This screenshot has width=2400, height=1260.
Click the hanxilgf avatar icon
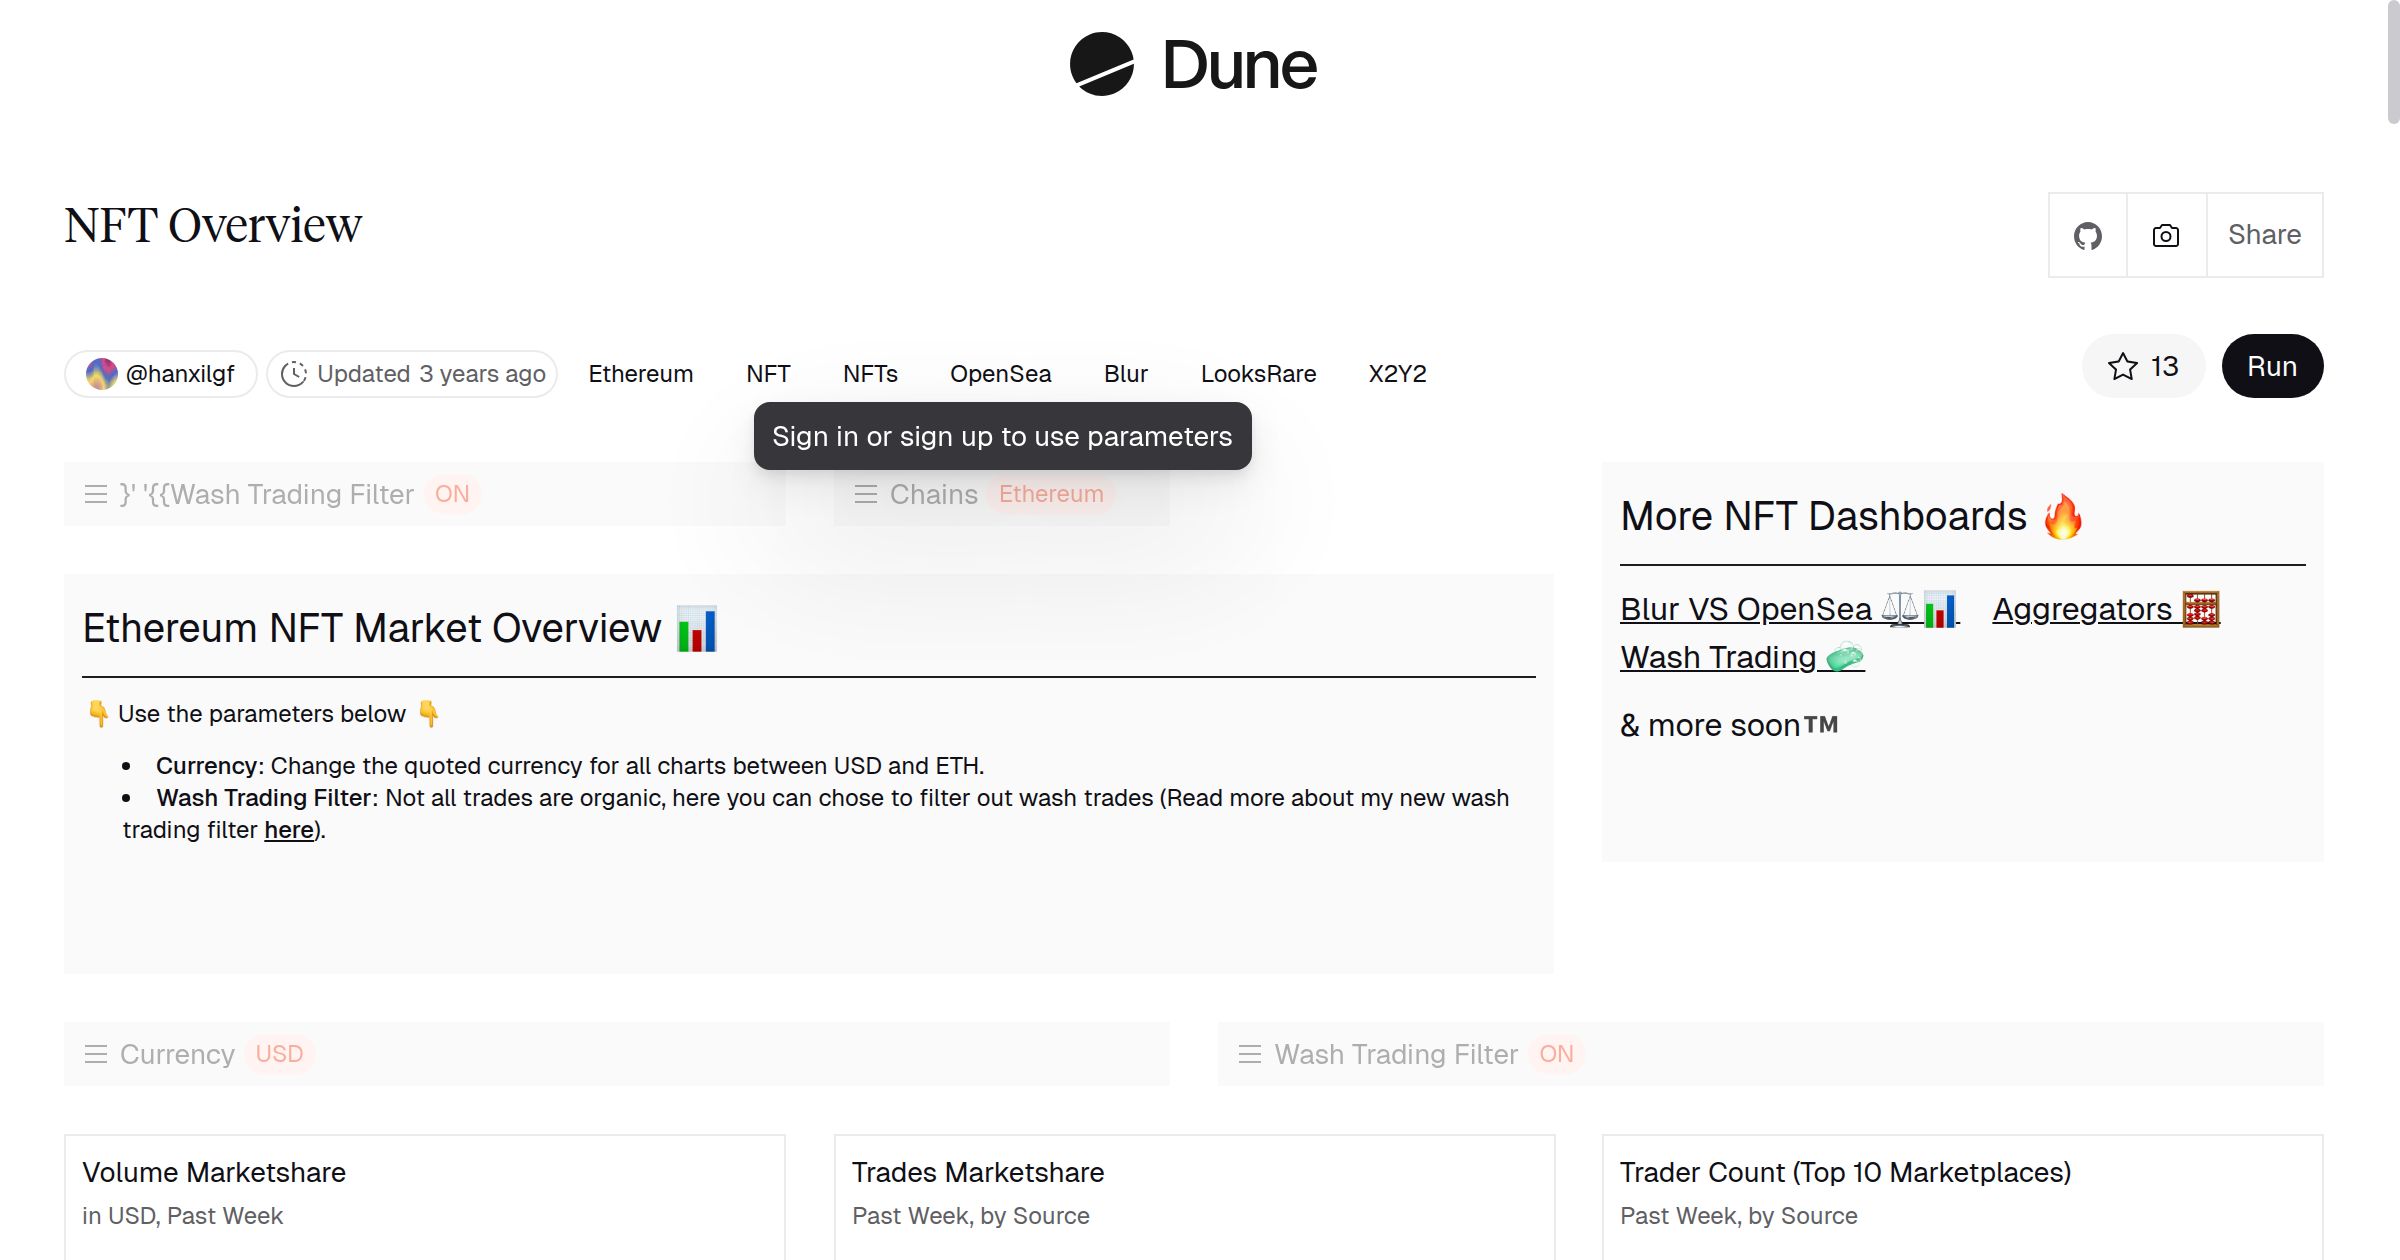(102, 374)
